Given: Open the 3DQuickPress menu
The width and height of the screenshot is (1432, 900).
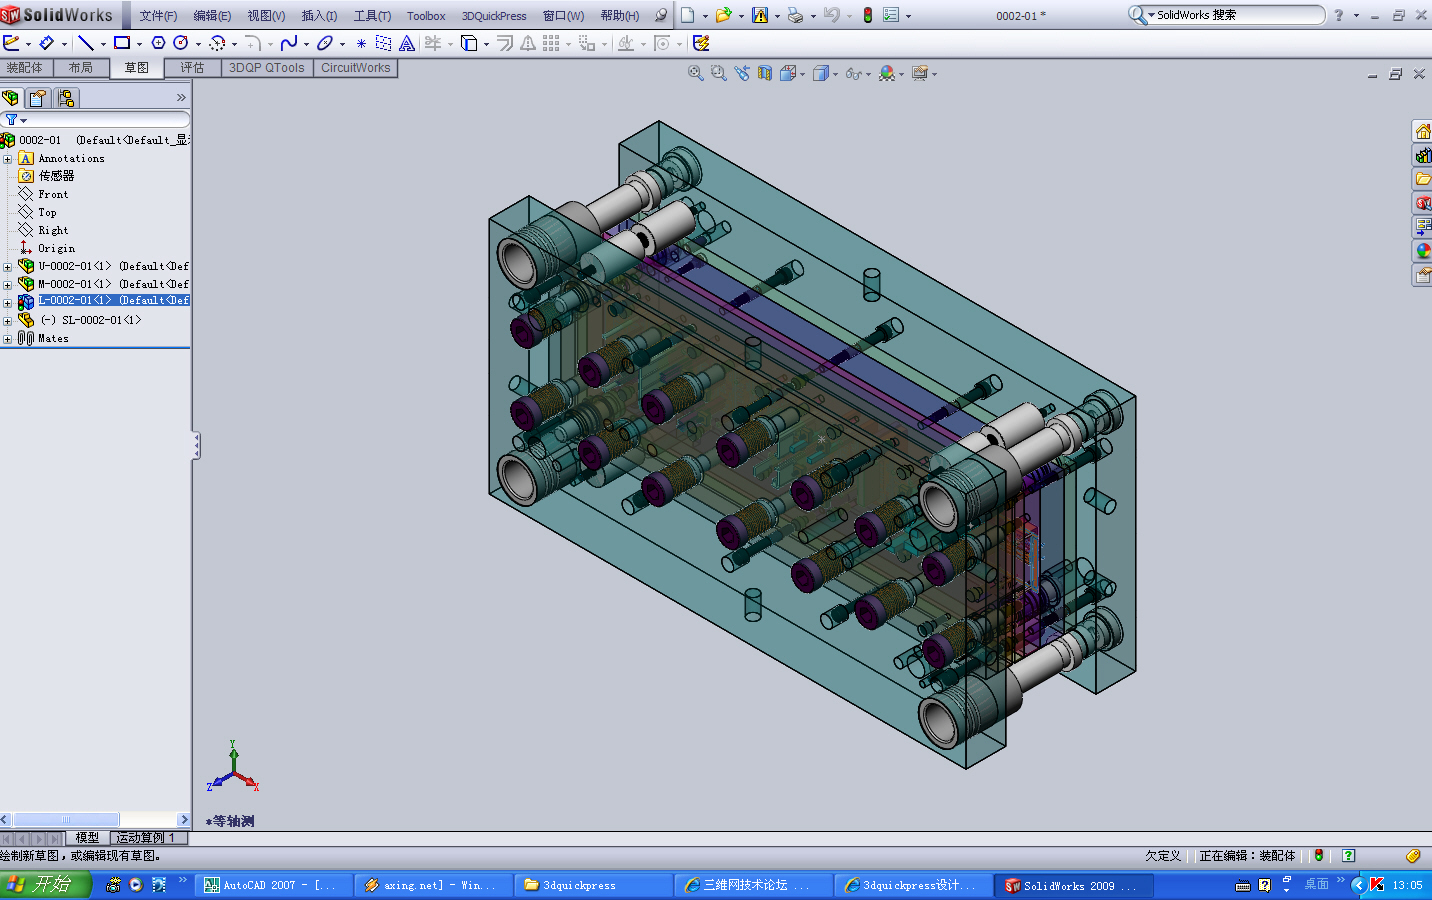Looking at the screenshot, I should click(x=494, y=16).
